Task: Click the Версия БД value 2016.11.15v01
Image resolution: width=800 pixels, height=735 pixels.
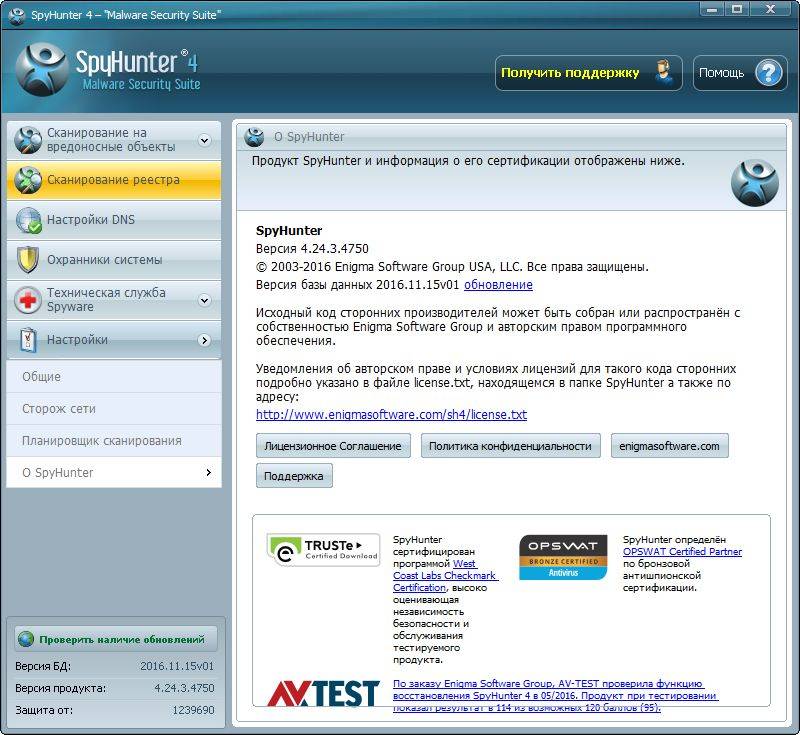Action: coord(177,666)
